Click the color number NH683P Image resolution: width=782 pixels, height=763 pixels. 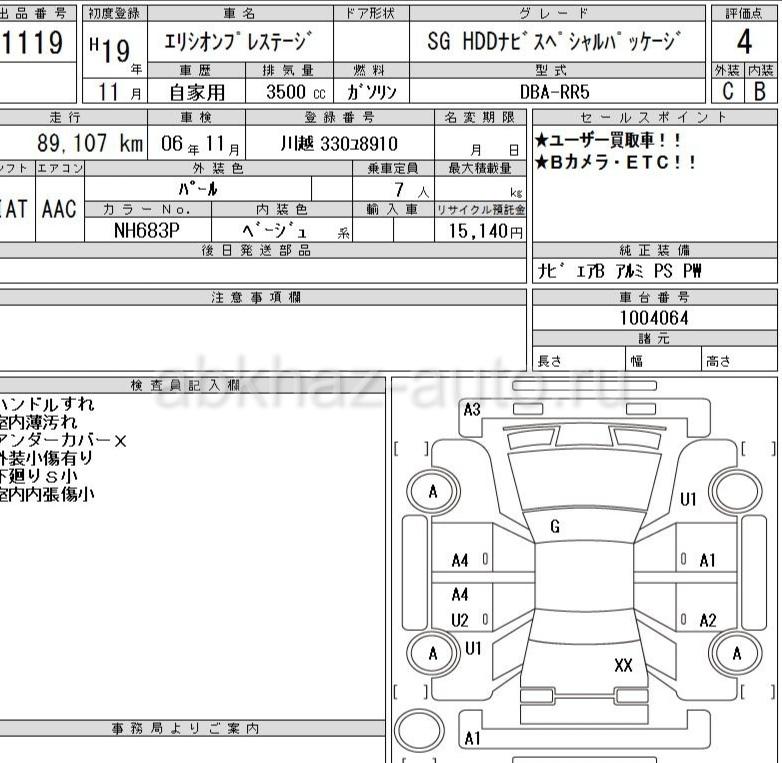(147, 231)
